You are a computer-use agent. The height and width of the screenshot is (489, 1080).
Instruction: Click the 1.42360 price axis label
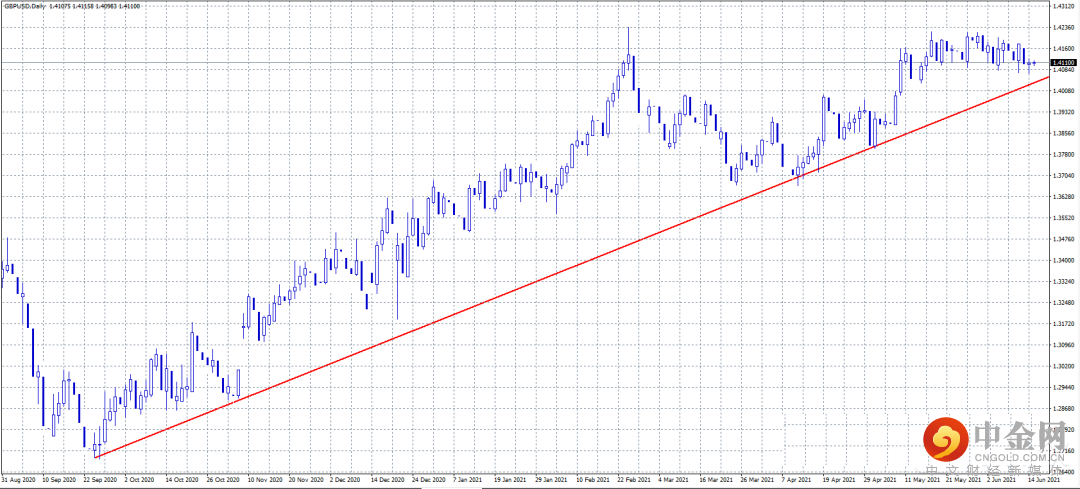(1063, 28)
